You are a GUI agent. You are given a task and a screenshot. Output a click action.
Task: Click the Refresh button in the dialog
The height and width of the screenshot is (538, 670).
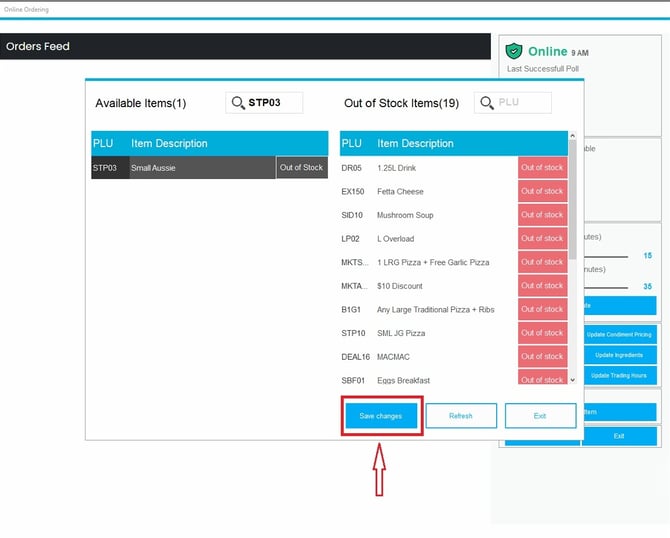tap(461, 416)
